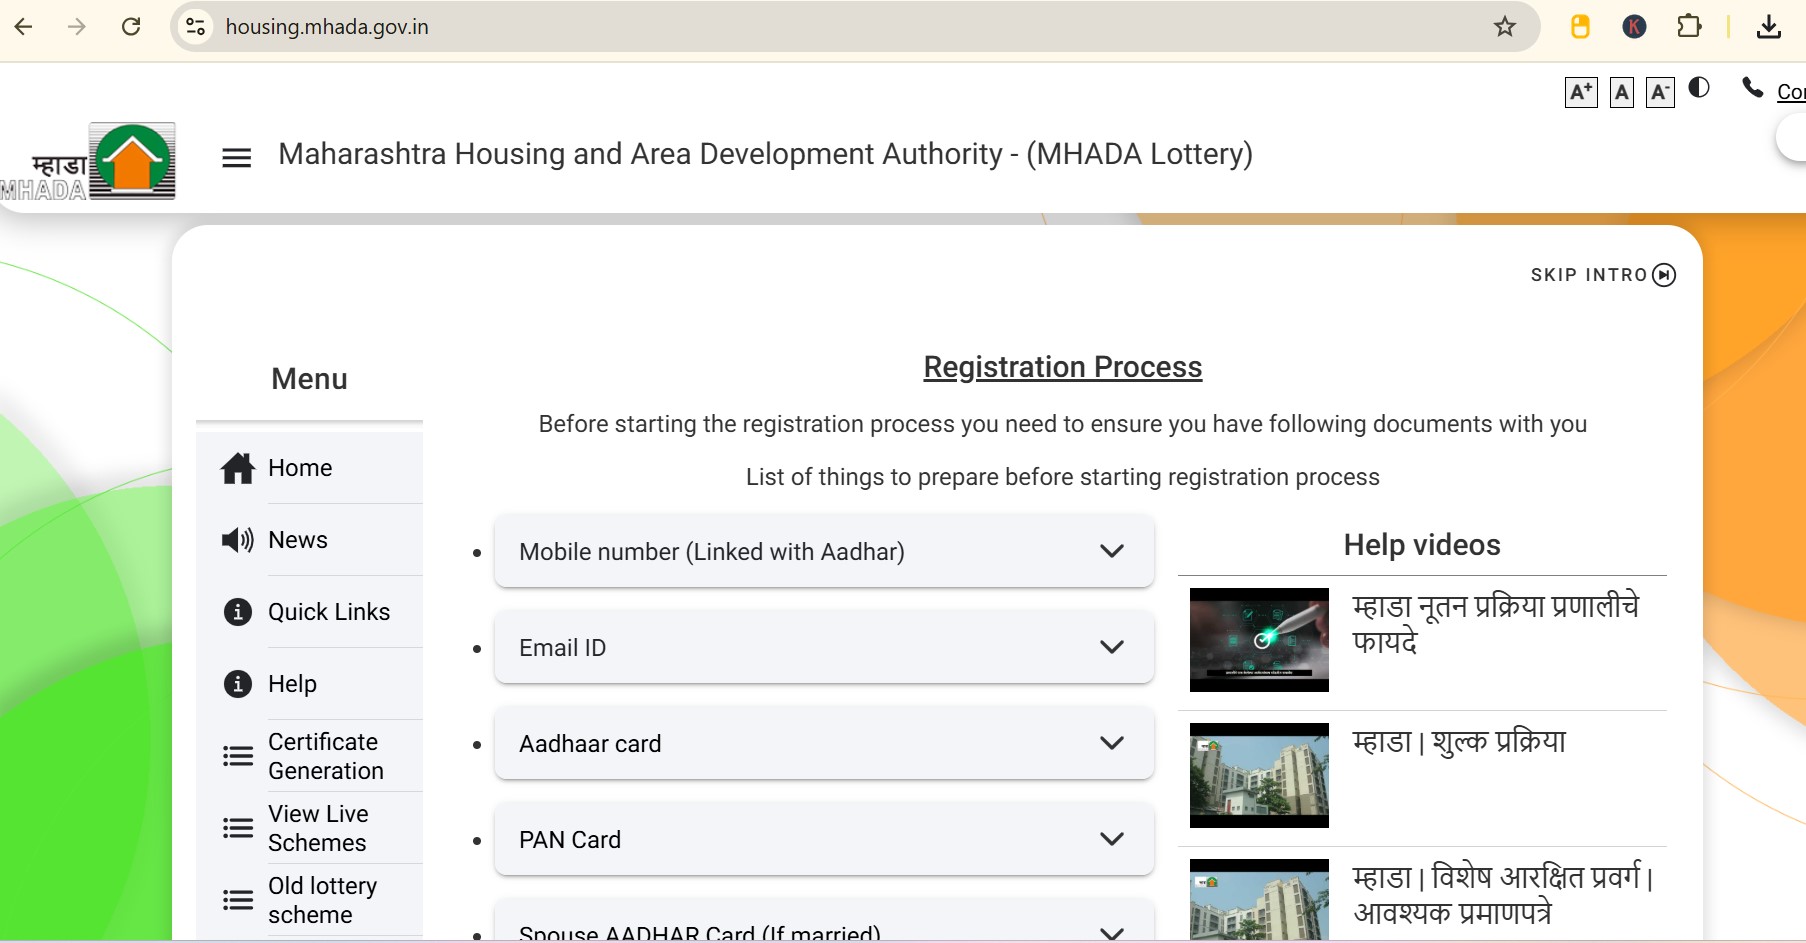This screenshot has height=943, width=1806.
Task: Open Home menu item
Action: pos(310,468)
